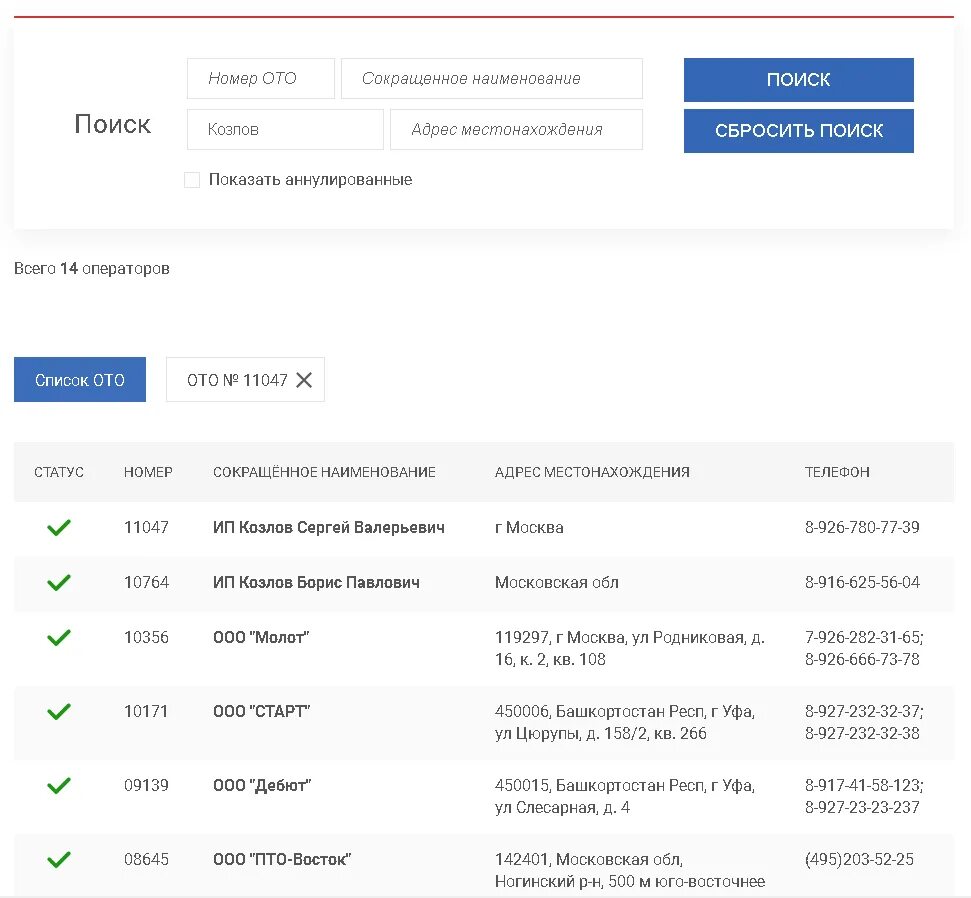
Task: Open the ОТО № 11047 tab
Action: pos(237,380)
